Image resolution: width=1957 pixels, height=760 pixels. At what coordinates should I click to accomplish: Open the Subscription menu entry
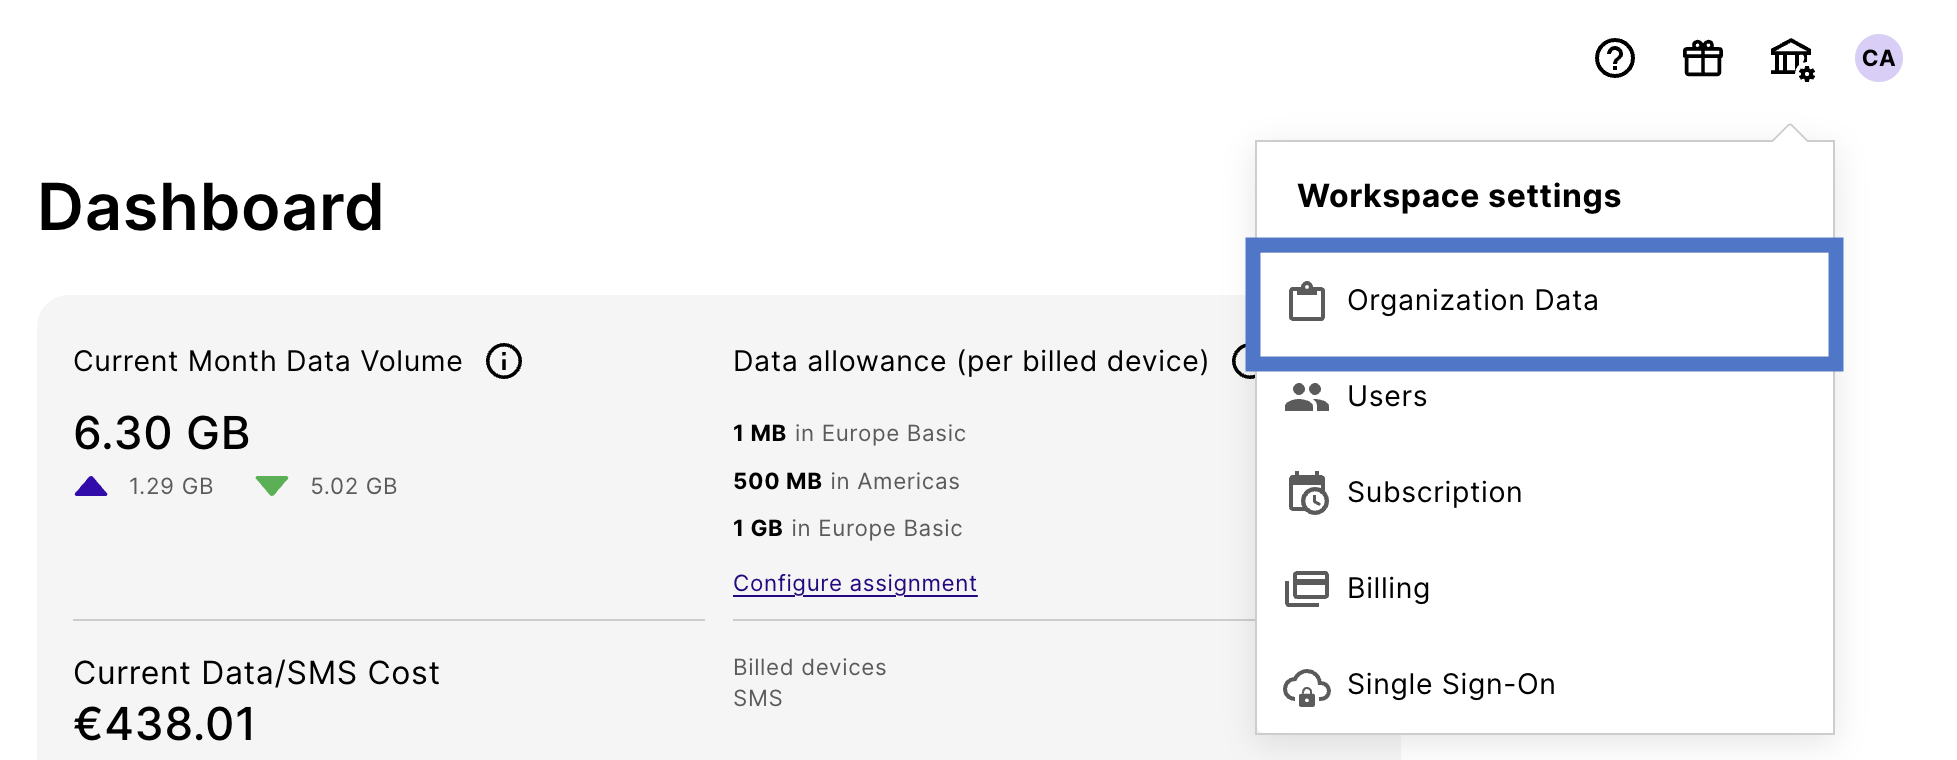click(x=1434, y=493)
